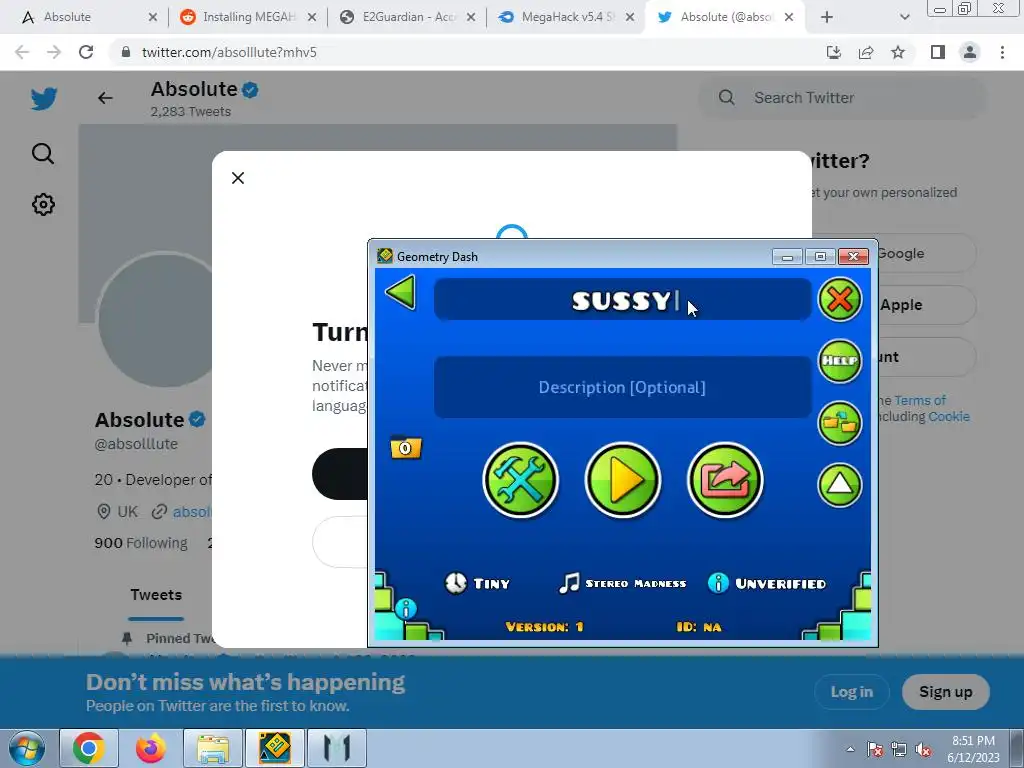Click the Version: 1 text

(x=544, y=627)
